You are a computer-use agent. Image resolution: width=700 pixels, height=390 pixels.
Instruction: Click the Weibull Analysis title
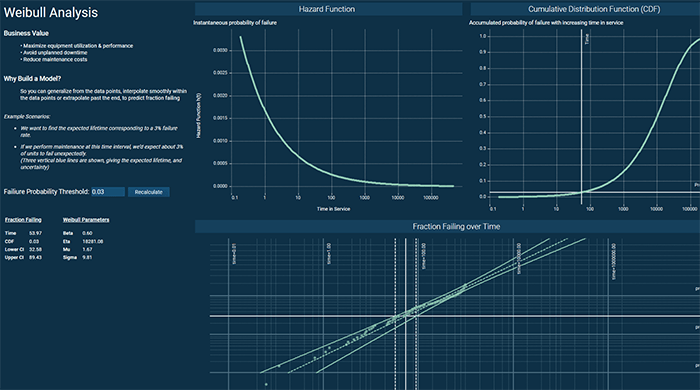[50, 12]
